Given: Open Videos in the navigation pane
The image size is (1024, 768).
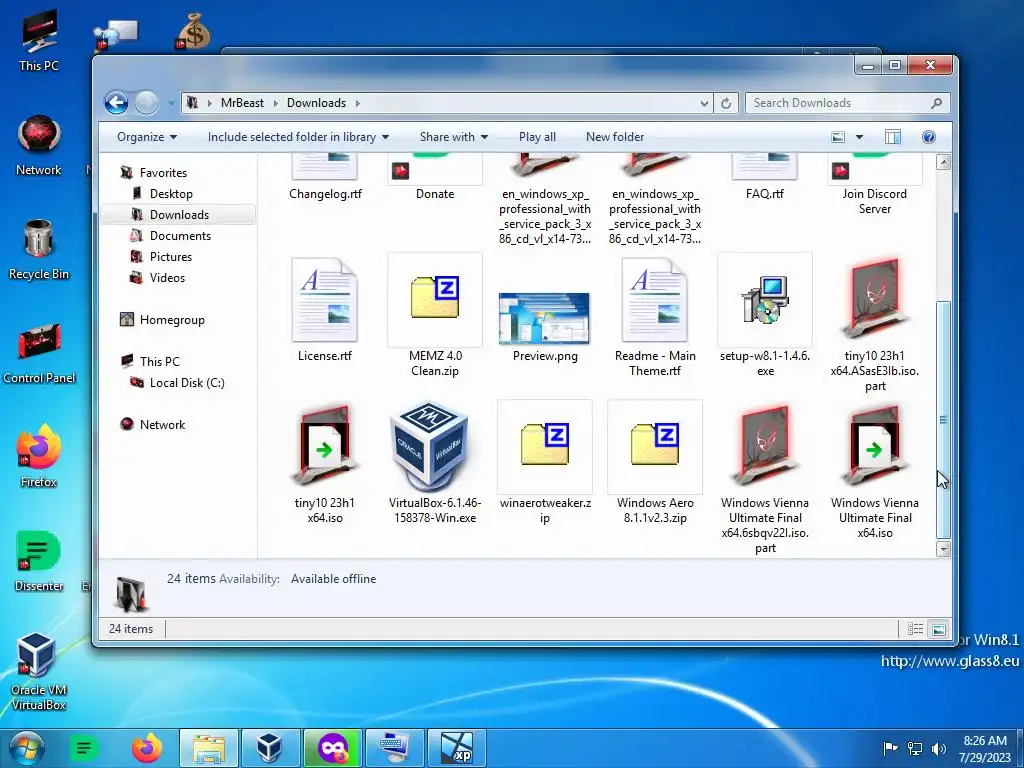Looking at the screenshot, I should (167, 278).
